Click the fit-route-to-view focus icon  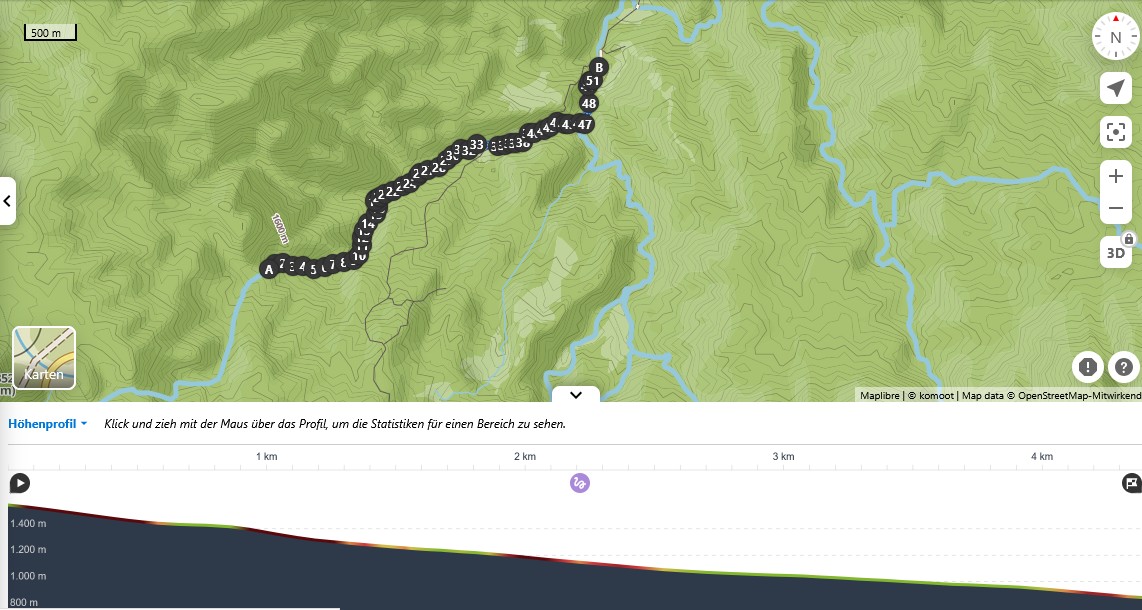pyautogui.click(x=1115, y=132)
